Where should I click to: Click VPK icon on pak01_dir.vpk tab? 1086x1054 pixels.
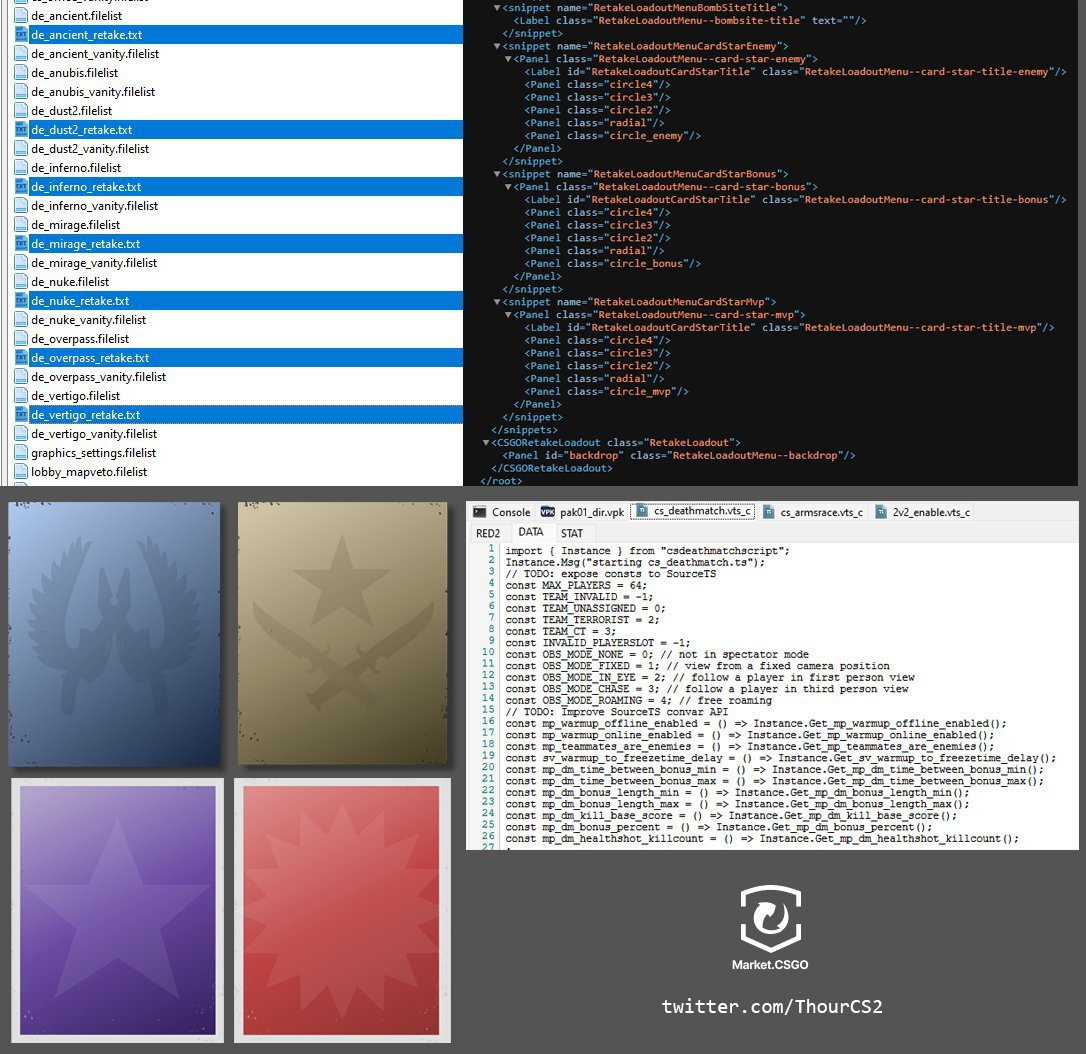click(548, 512)
